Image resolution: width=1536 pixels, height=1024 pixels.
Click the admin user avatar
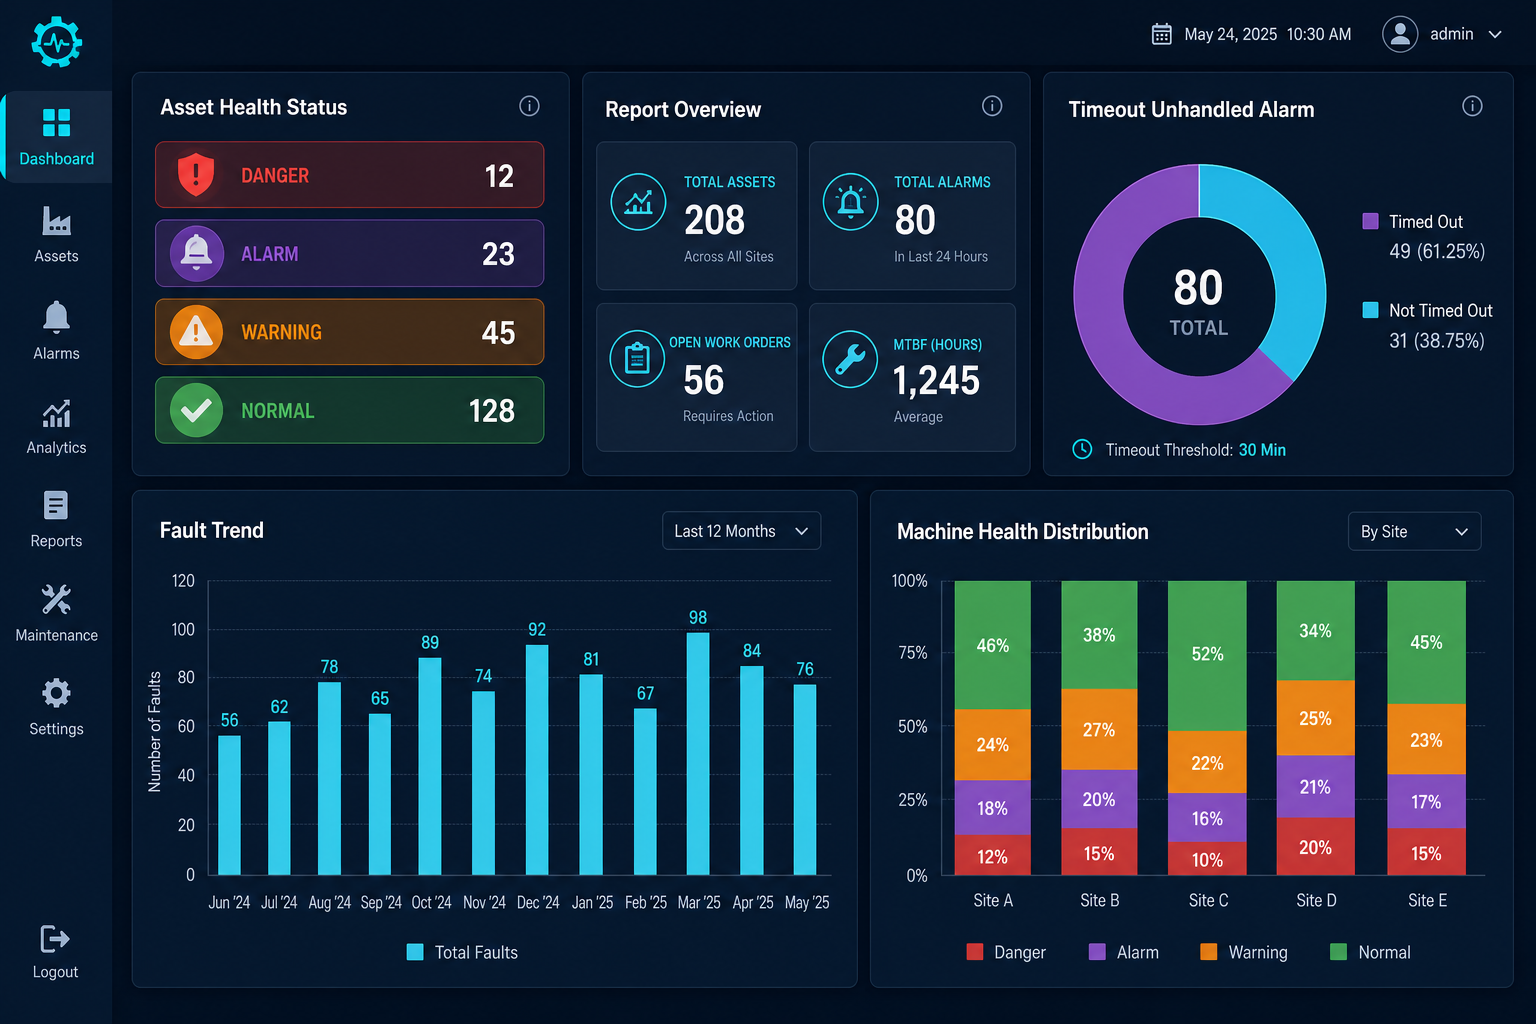pyautogui.click(x=1400, y=34)
